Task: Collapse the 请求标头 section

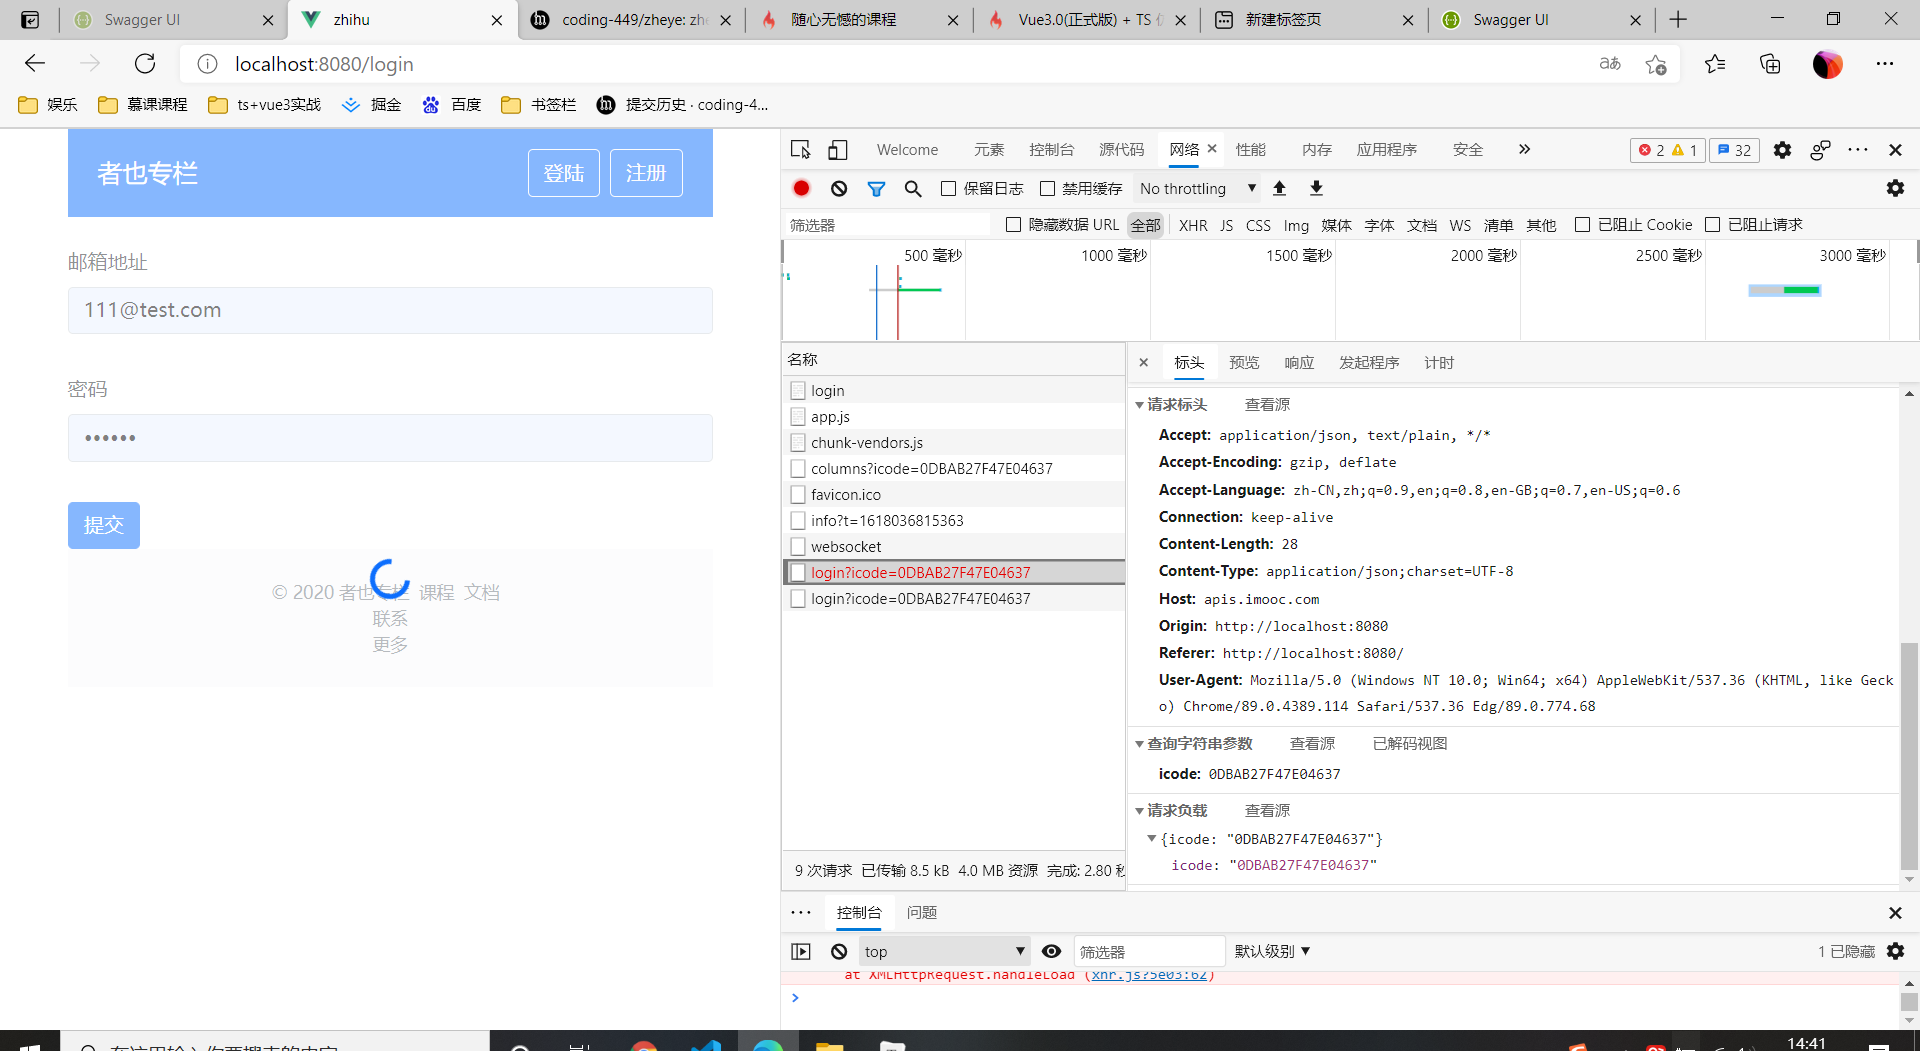Action: (x=1139, y=405)
